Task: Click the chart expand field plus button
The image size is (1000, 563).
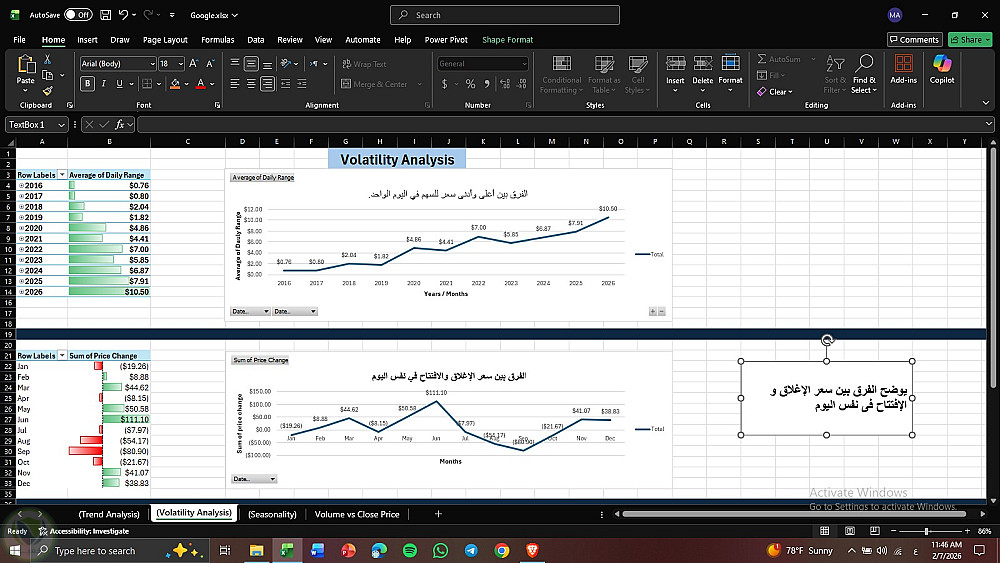Action: (x=652, y=311)
